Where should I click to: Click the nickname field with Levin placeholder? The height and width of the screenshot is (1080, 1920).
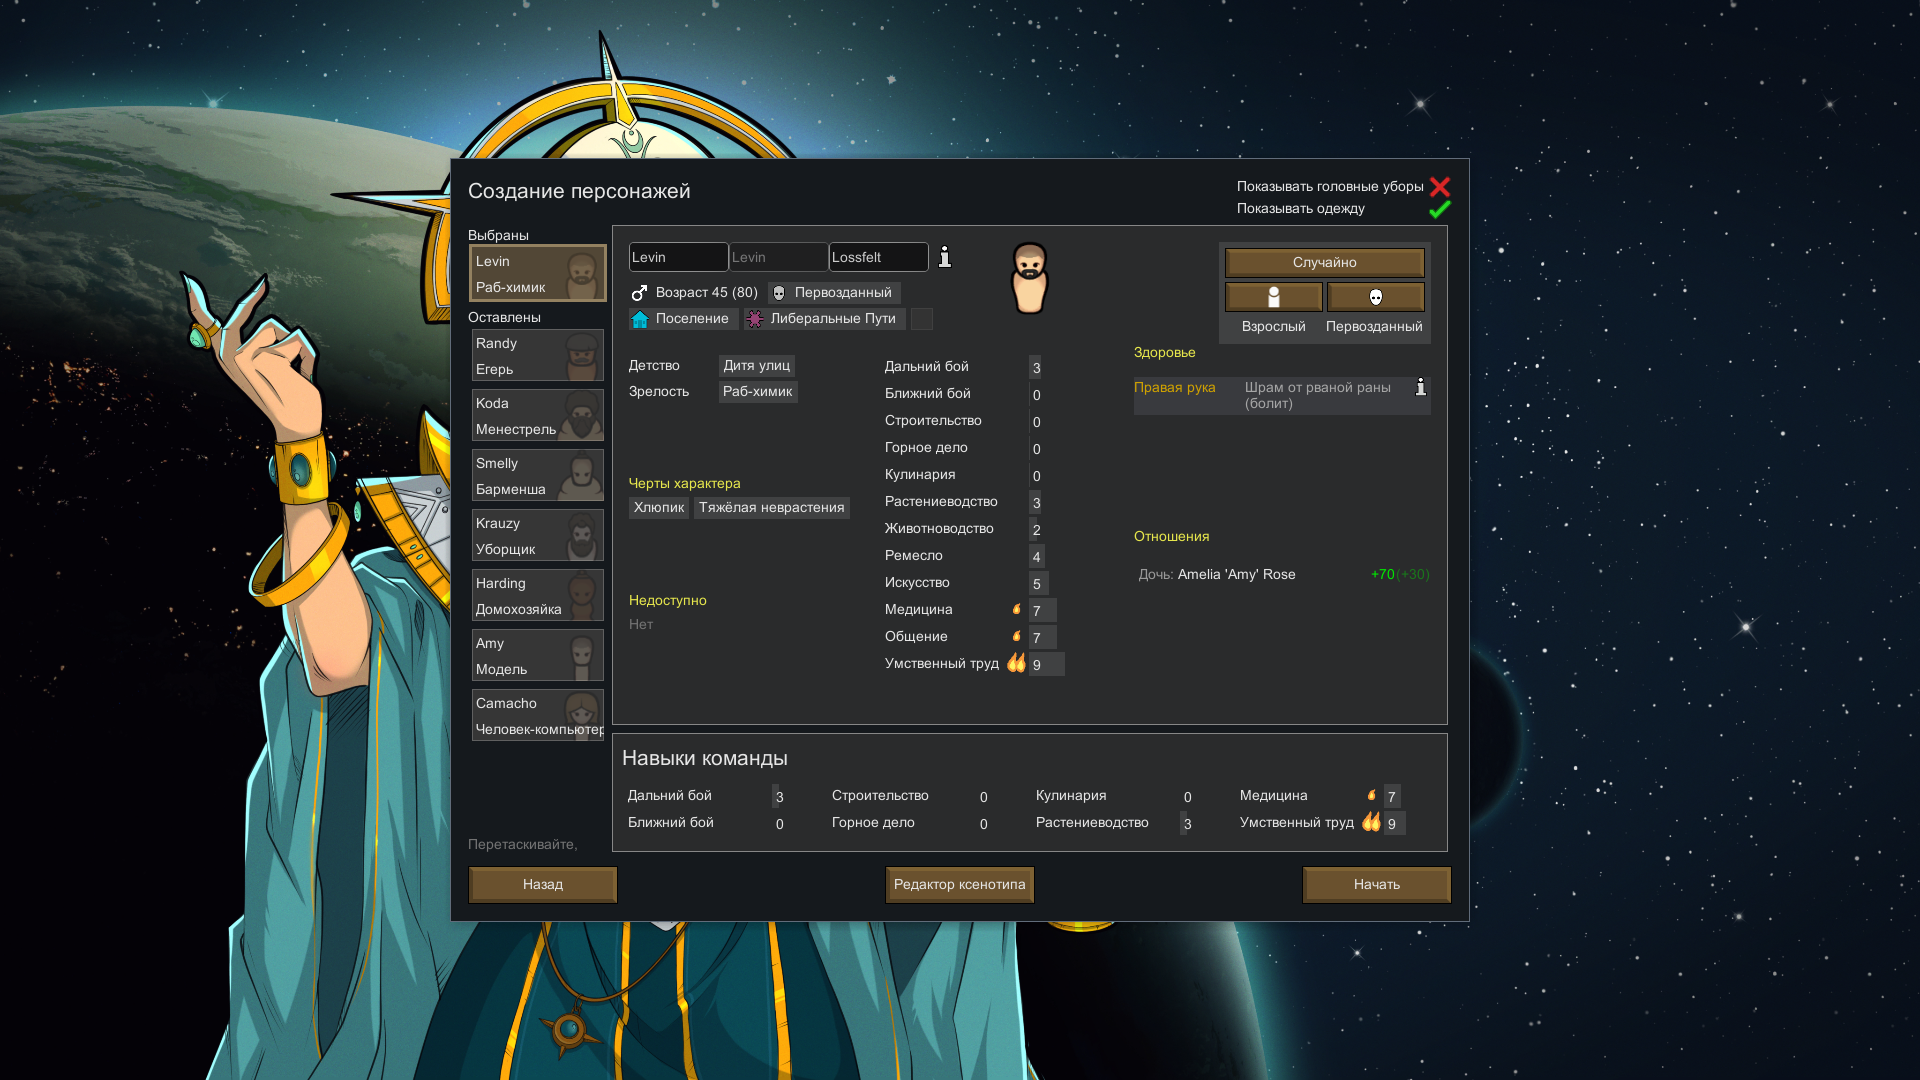[x=778, y=257]
